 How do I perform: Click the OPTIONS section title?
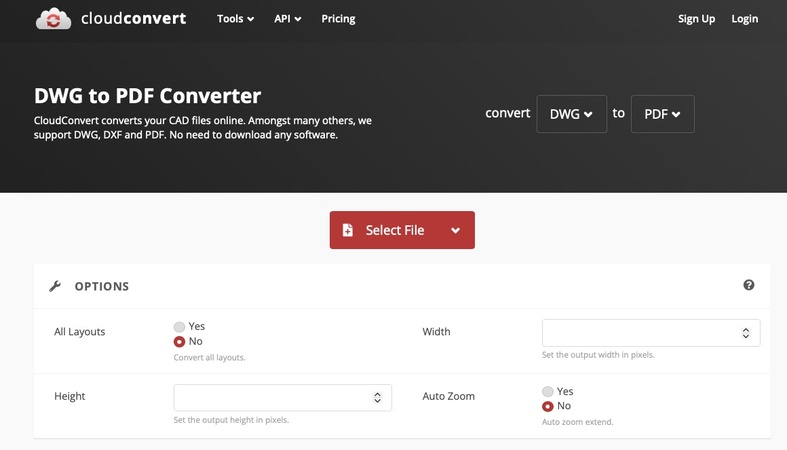[x=102, y=286]
